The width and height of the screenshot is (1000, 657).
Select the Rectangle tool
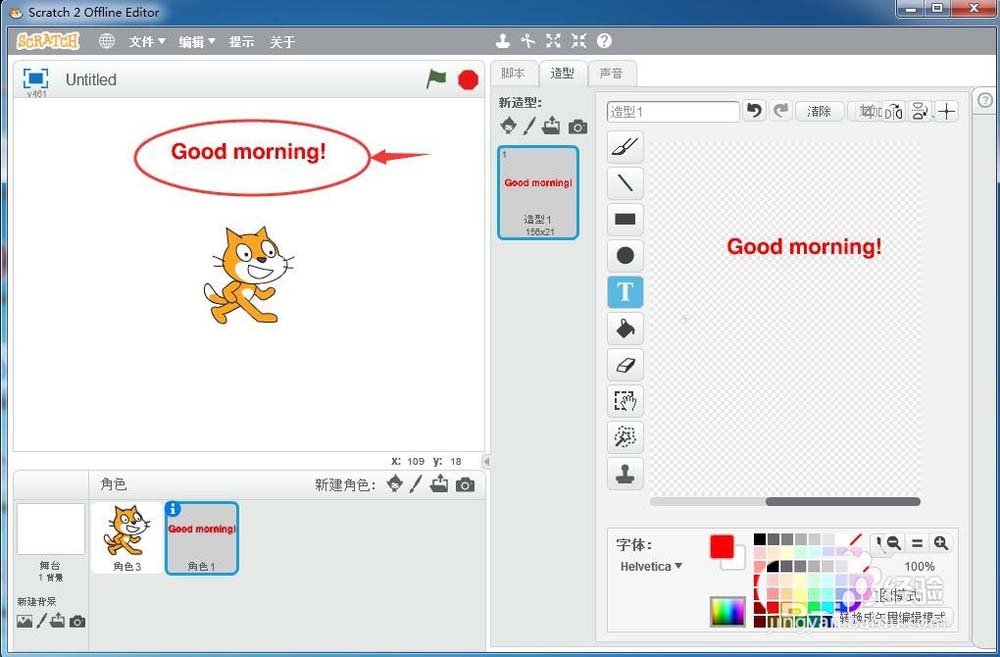(625, 219)
